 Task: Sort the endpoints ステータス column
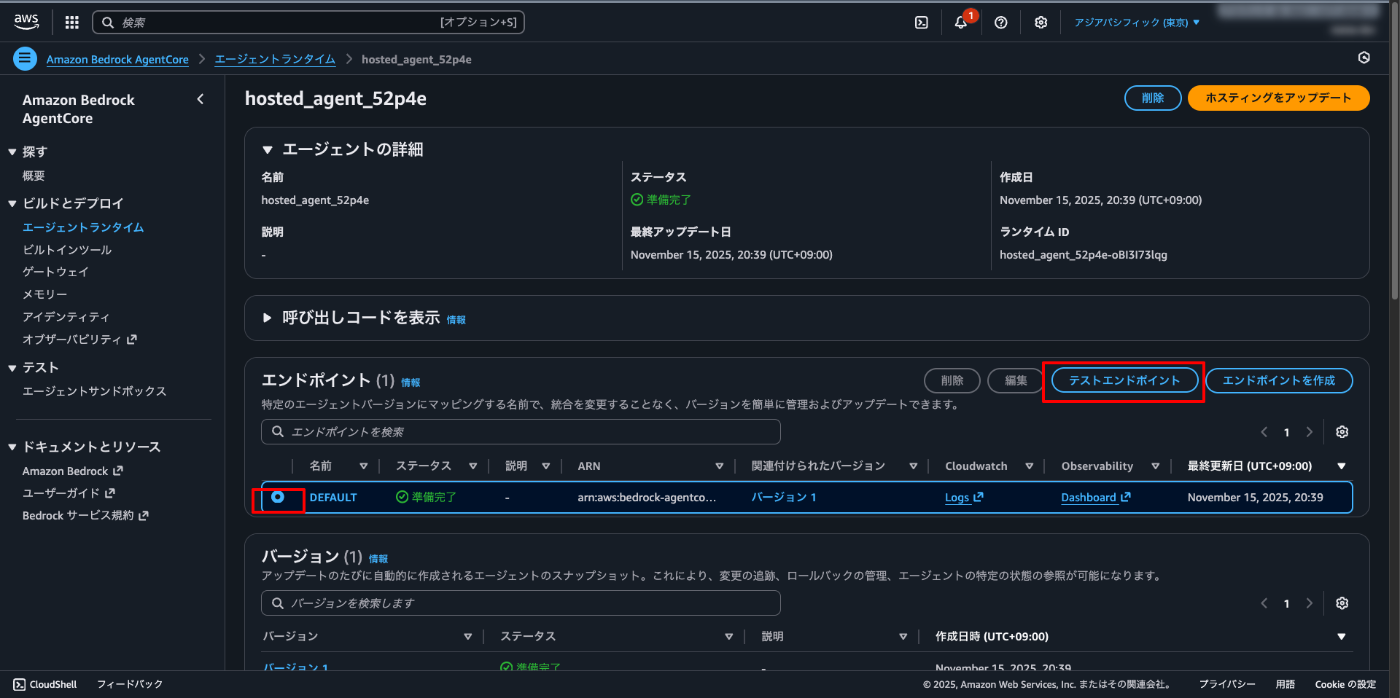[x=471, y=466]
